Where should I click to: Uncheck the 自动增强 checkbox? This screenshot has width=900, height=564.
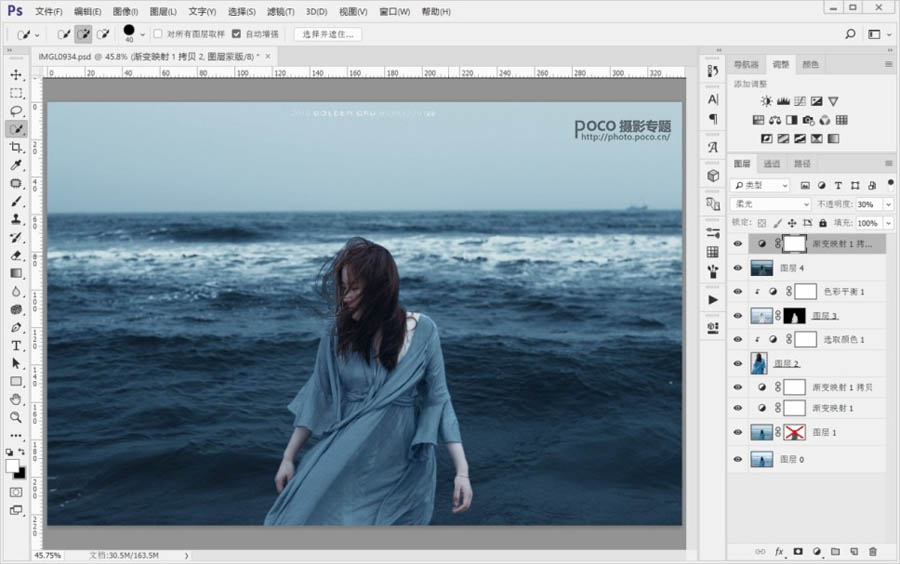[x=236, y=34]
